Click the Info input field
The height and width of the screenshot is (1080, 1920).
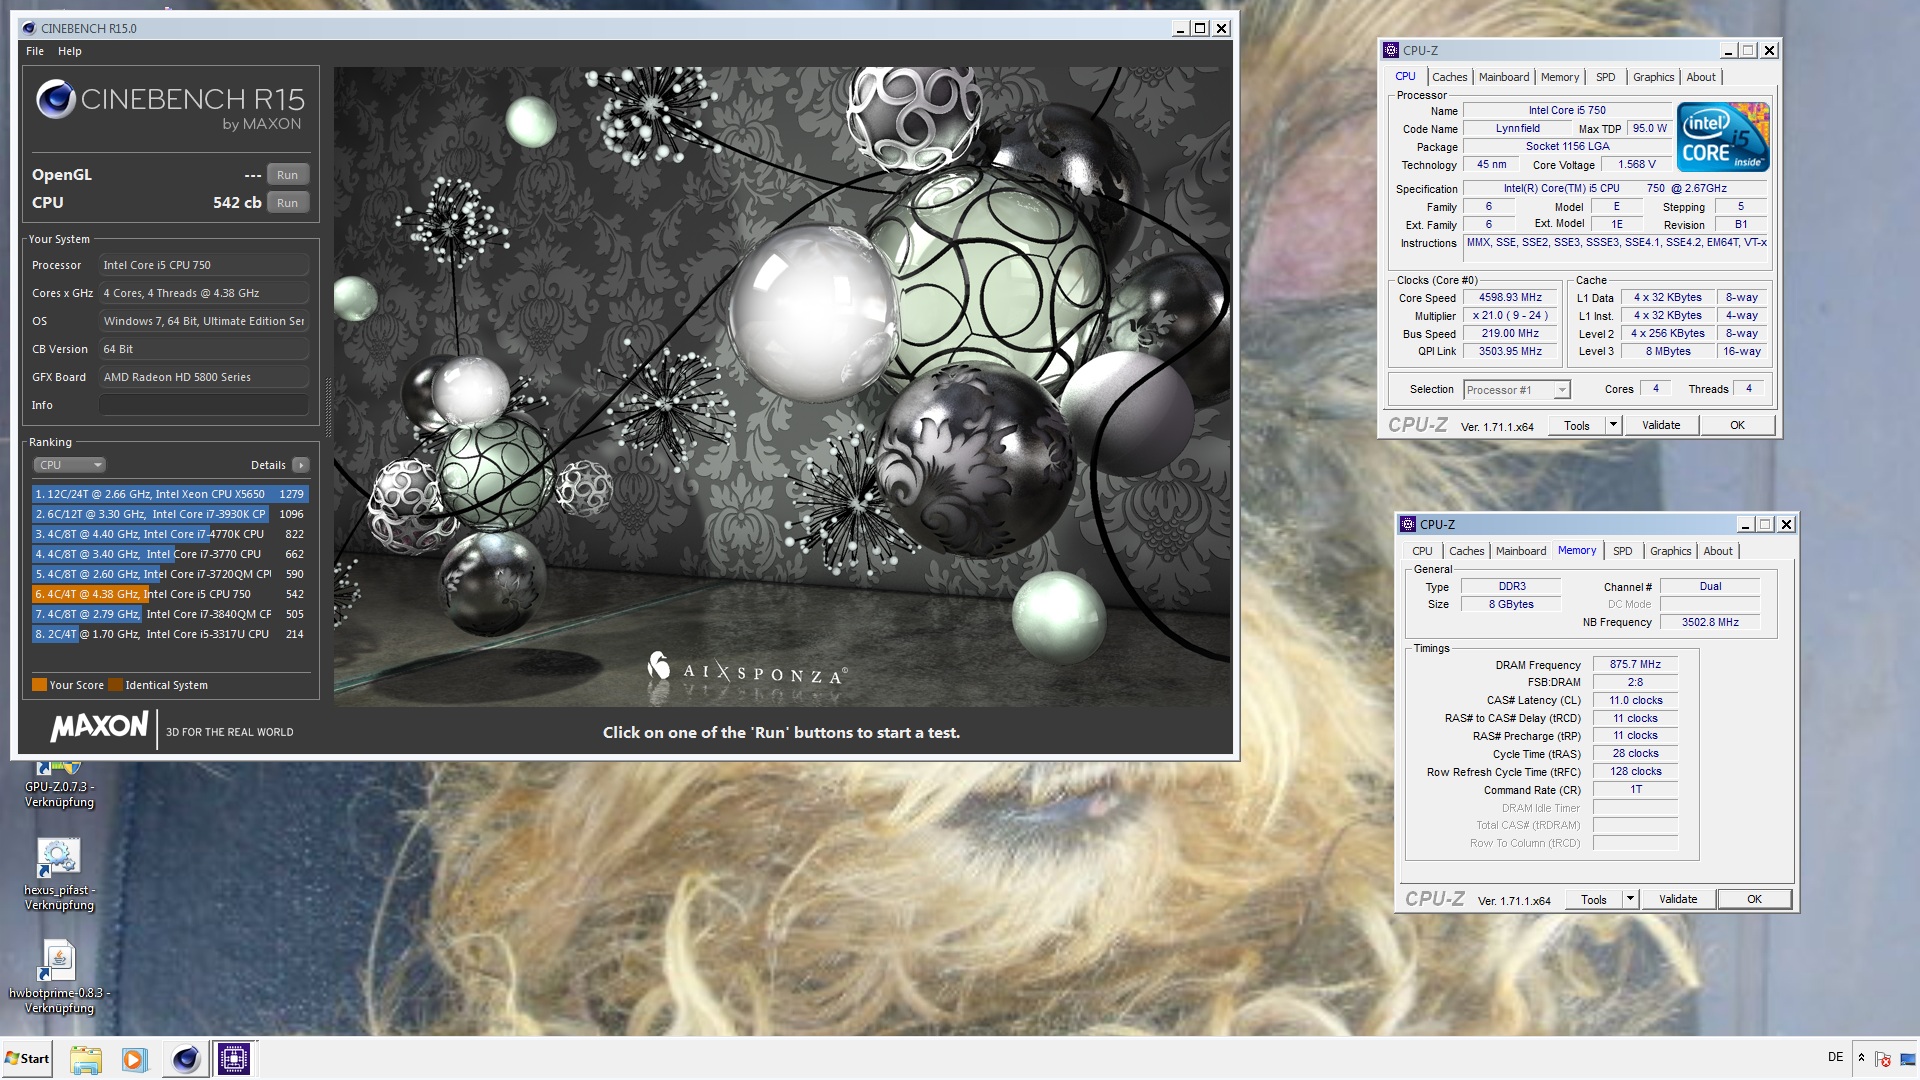pos(204,405)
